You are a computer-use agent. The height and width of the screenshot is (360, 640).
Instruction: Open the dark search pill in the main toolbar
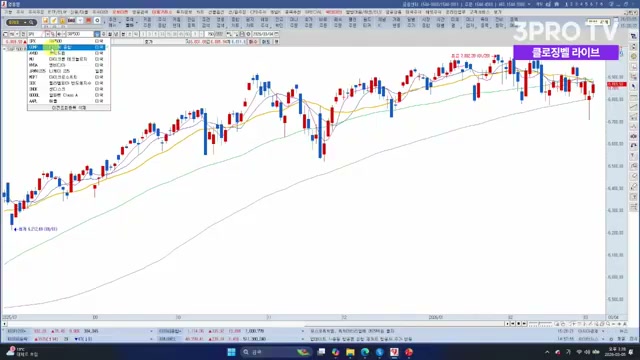click(x=21, y=22)
